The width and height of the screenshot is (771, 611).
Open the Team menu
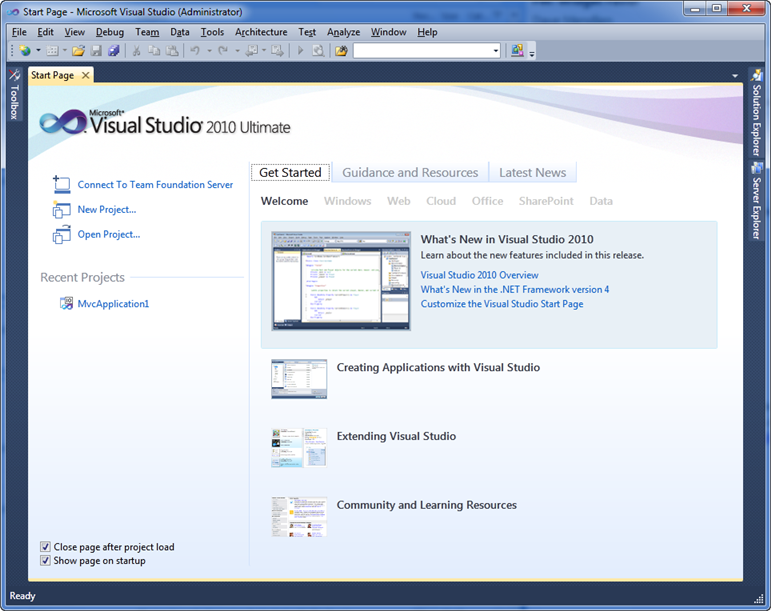pos(147,32)
